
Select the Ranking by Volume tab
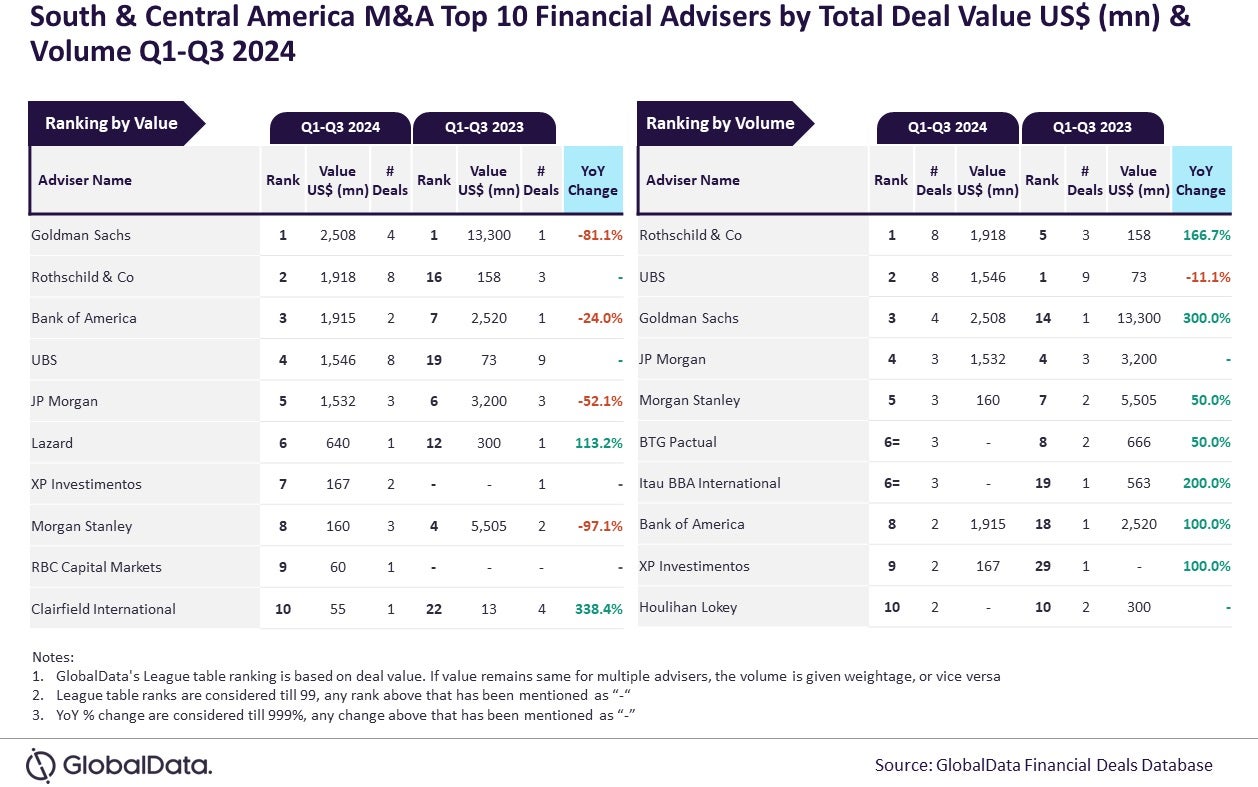720,124
